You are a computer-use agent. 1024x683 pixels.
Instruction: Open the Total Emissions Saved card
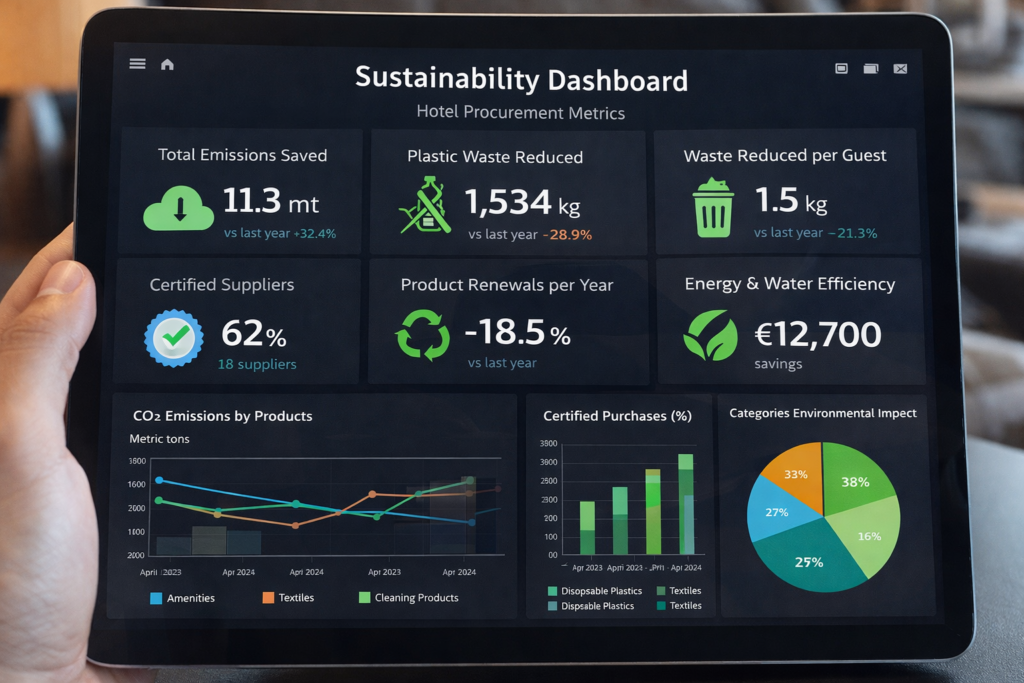242,190
